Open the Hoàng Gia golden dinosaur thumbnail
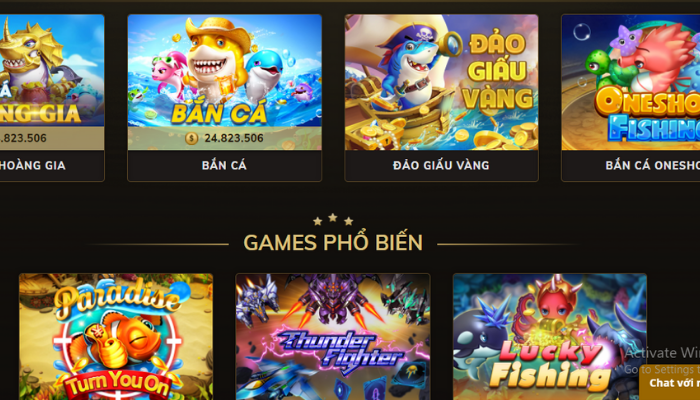The width and height of the screenshot is (700, 400). tap(52, 82)
